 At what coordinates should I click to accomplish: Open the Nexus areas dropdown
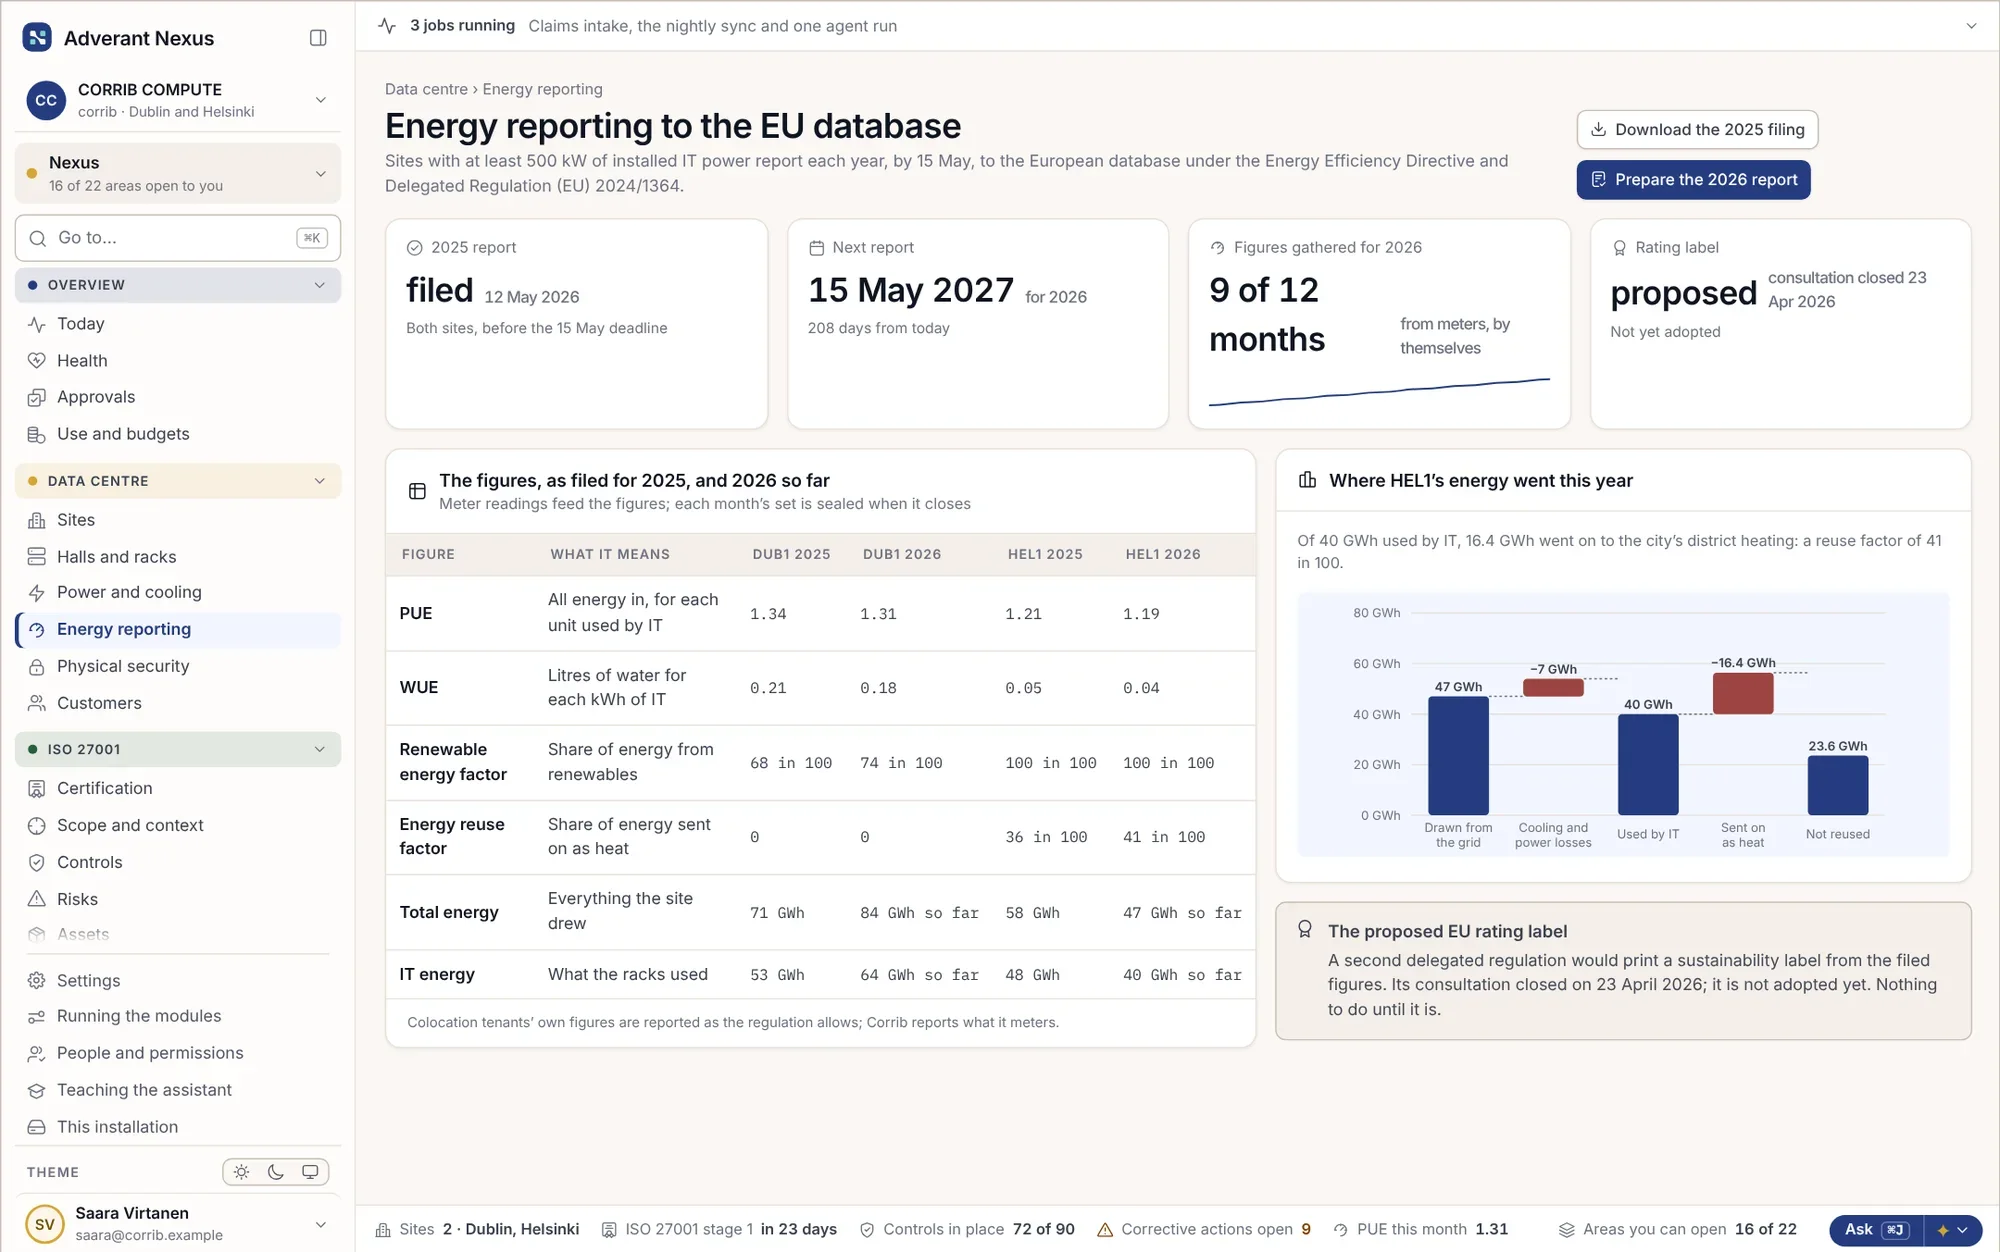[x=178, y=174]
